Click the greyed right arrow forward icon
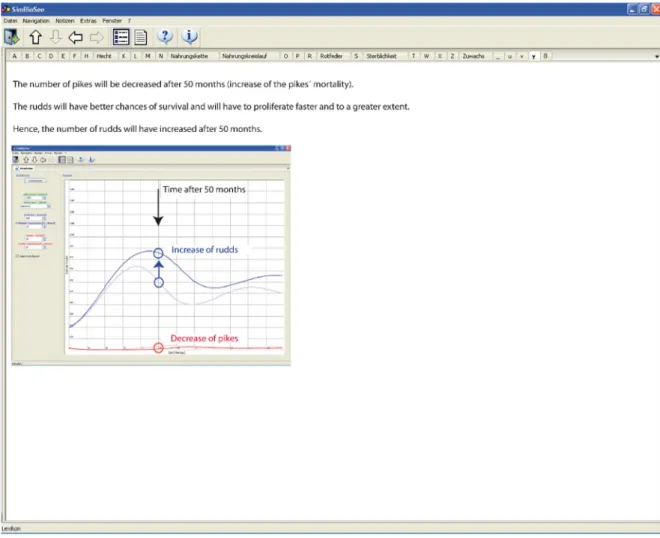The height and width of the screenshot is (538, 660). coord(96,37)
